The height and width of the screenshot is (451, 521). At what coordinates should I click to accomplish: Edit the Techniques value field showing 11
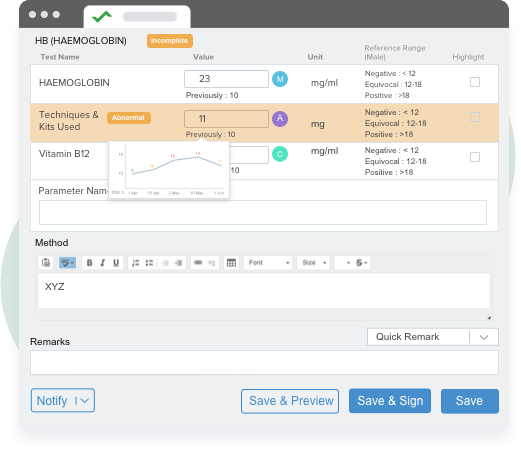226,119
